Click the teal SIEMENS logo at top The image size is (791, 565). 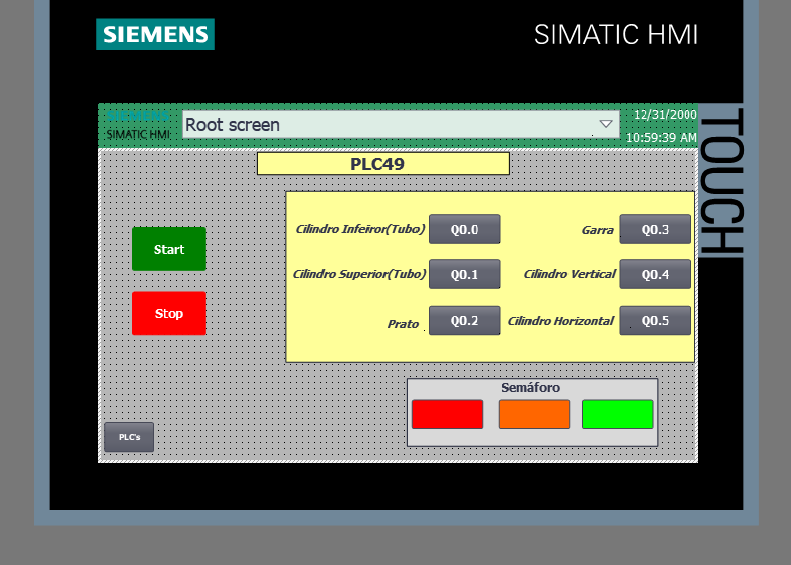coord(155,34)
